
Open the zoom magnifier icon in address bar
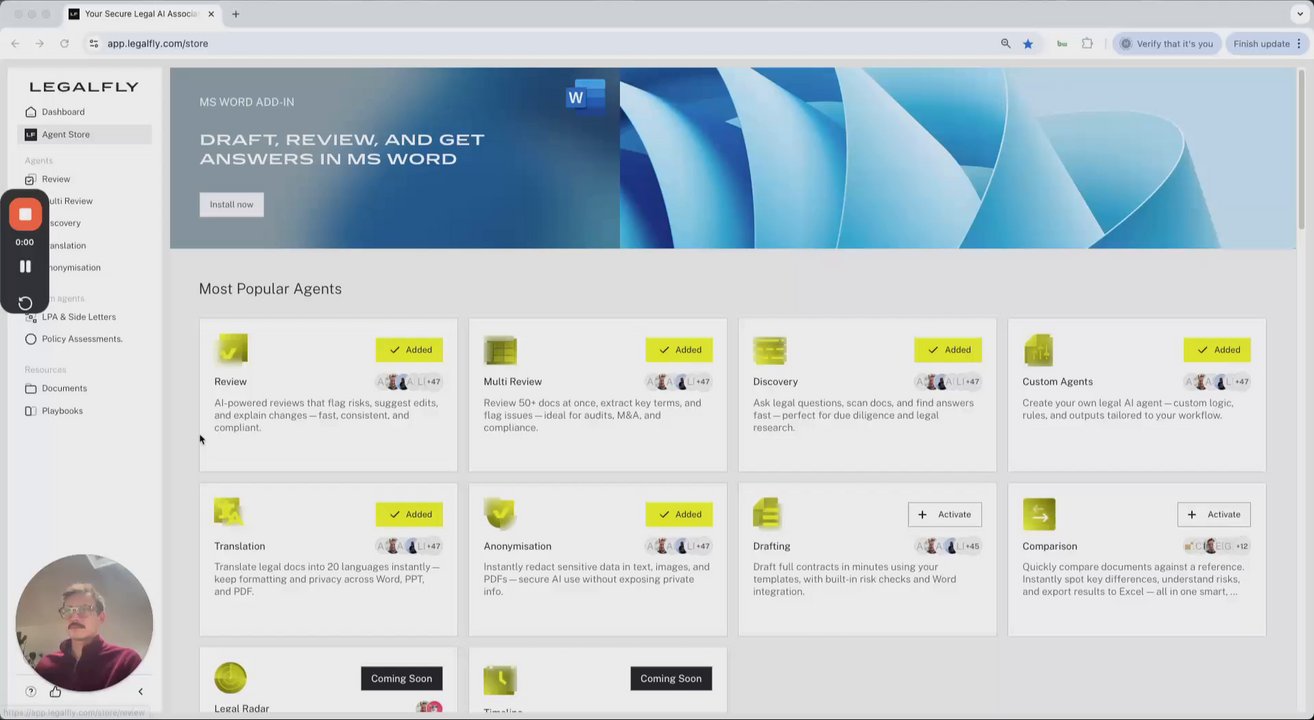pyautogui.click(x=1005, y=44)
